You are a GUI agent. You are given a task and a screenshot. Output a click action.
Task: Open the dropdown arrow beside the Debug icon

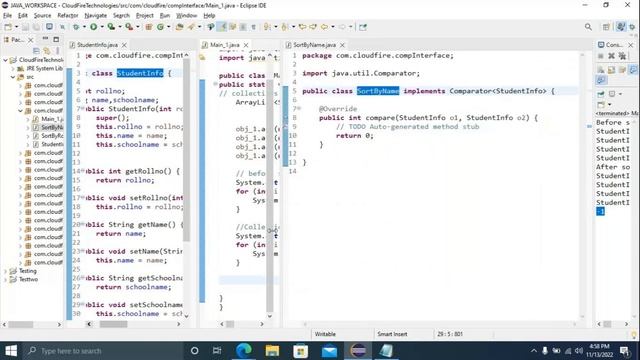coord(84,27)
